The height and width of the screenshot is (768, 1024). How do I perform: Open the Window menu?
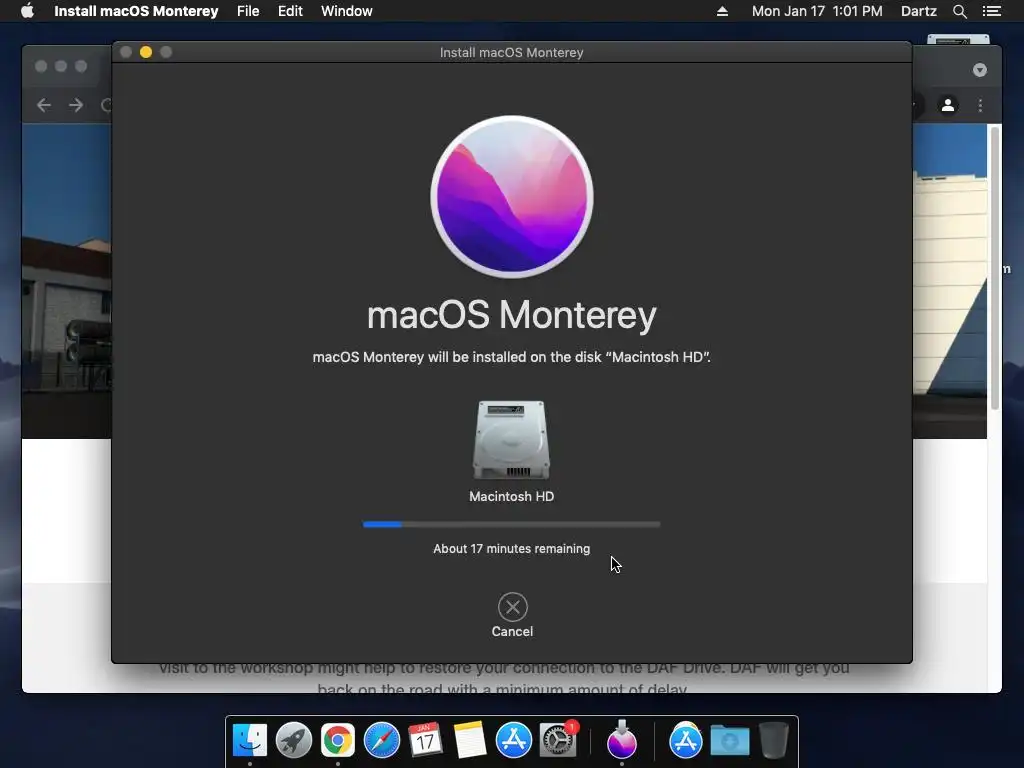click(347, 11)
